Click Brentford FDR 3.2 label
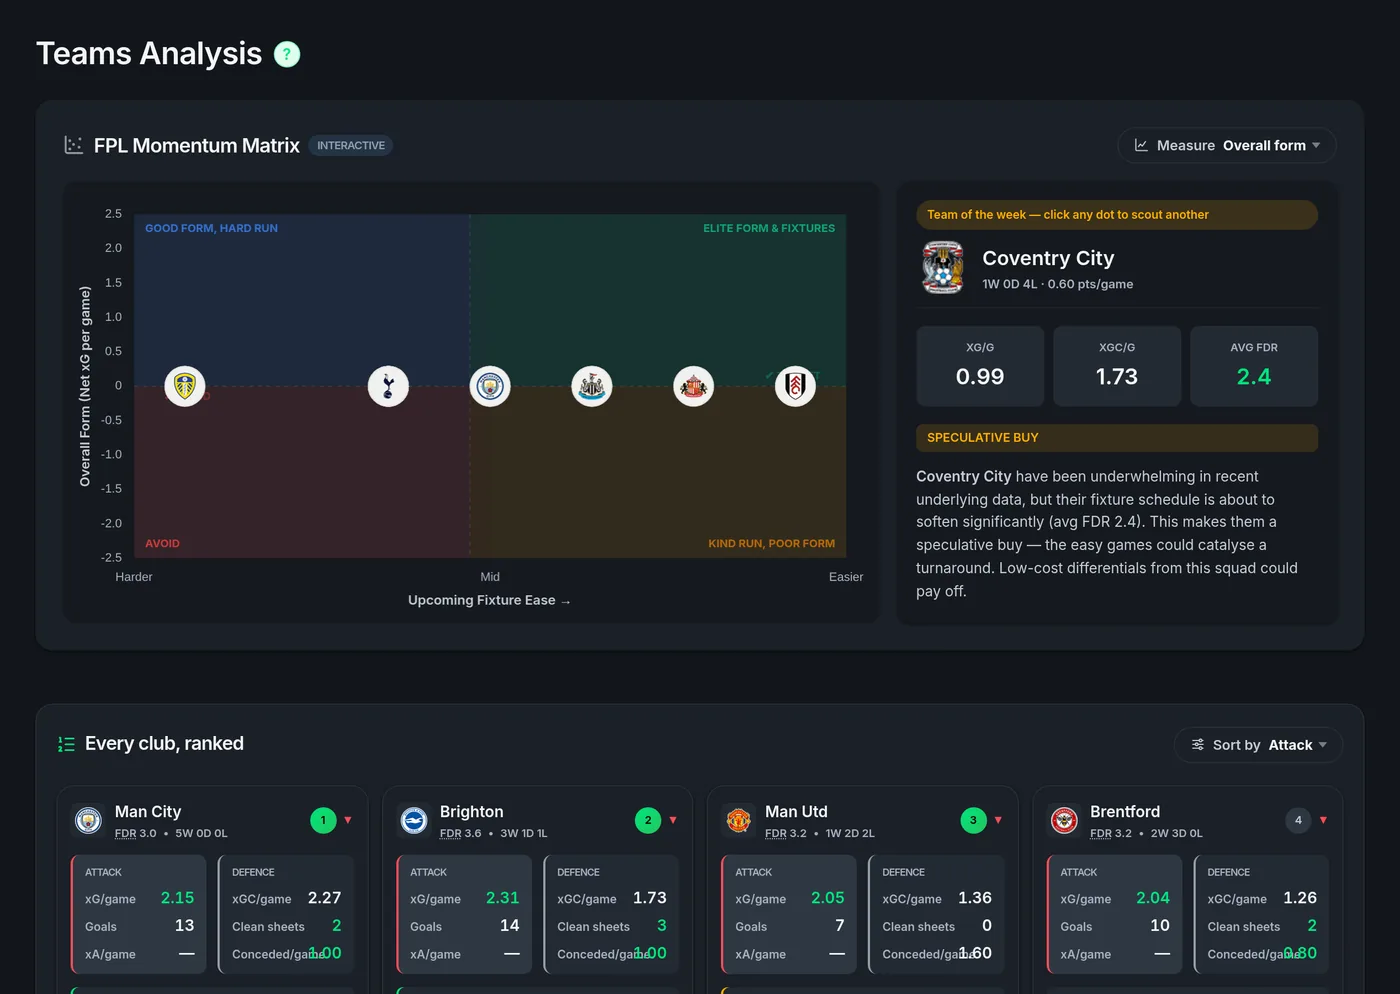This screenshot has height=994, width=1400. tap(1111, 834)
